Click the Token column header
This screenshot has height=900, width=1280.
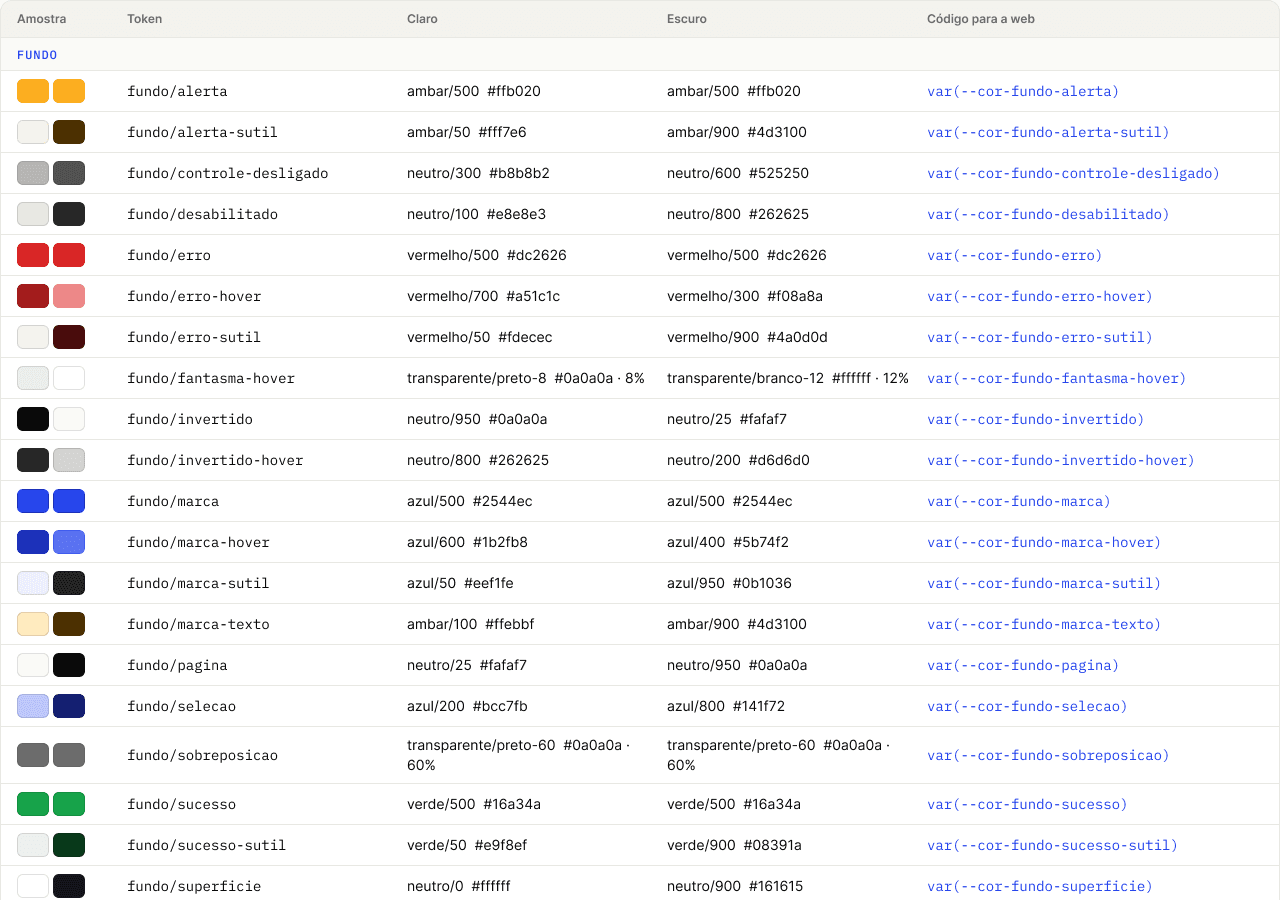pos(145,19)
